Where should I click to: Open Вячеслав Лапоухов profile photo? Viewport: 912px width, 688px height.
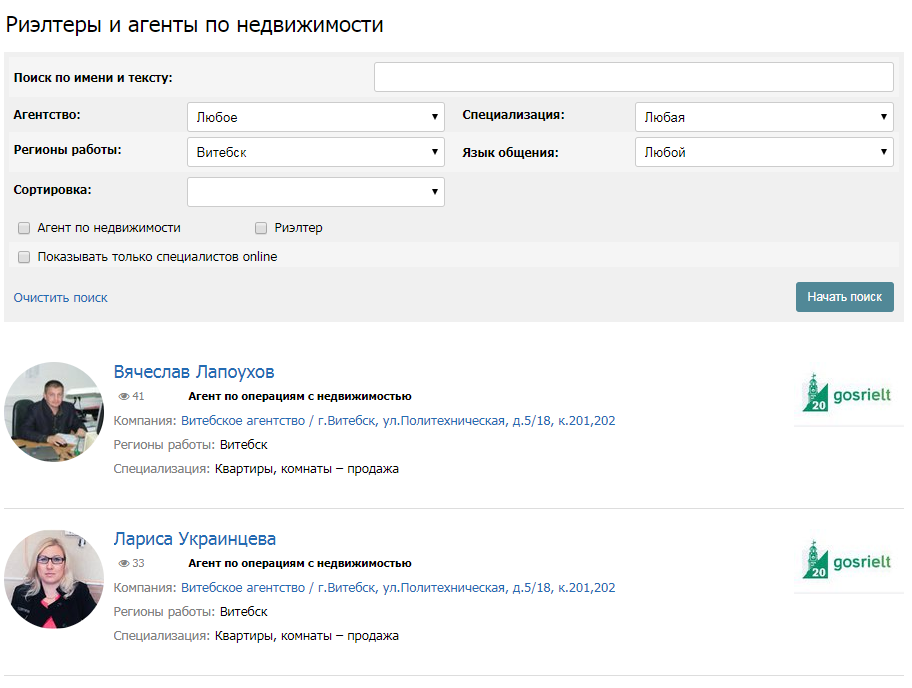tap(54, 412)
